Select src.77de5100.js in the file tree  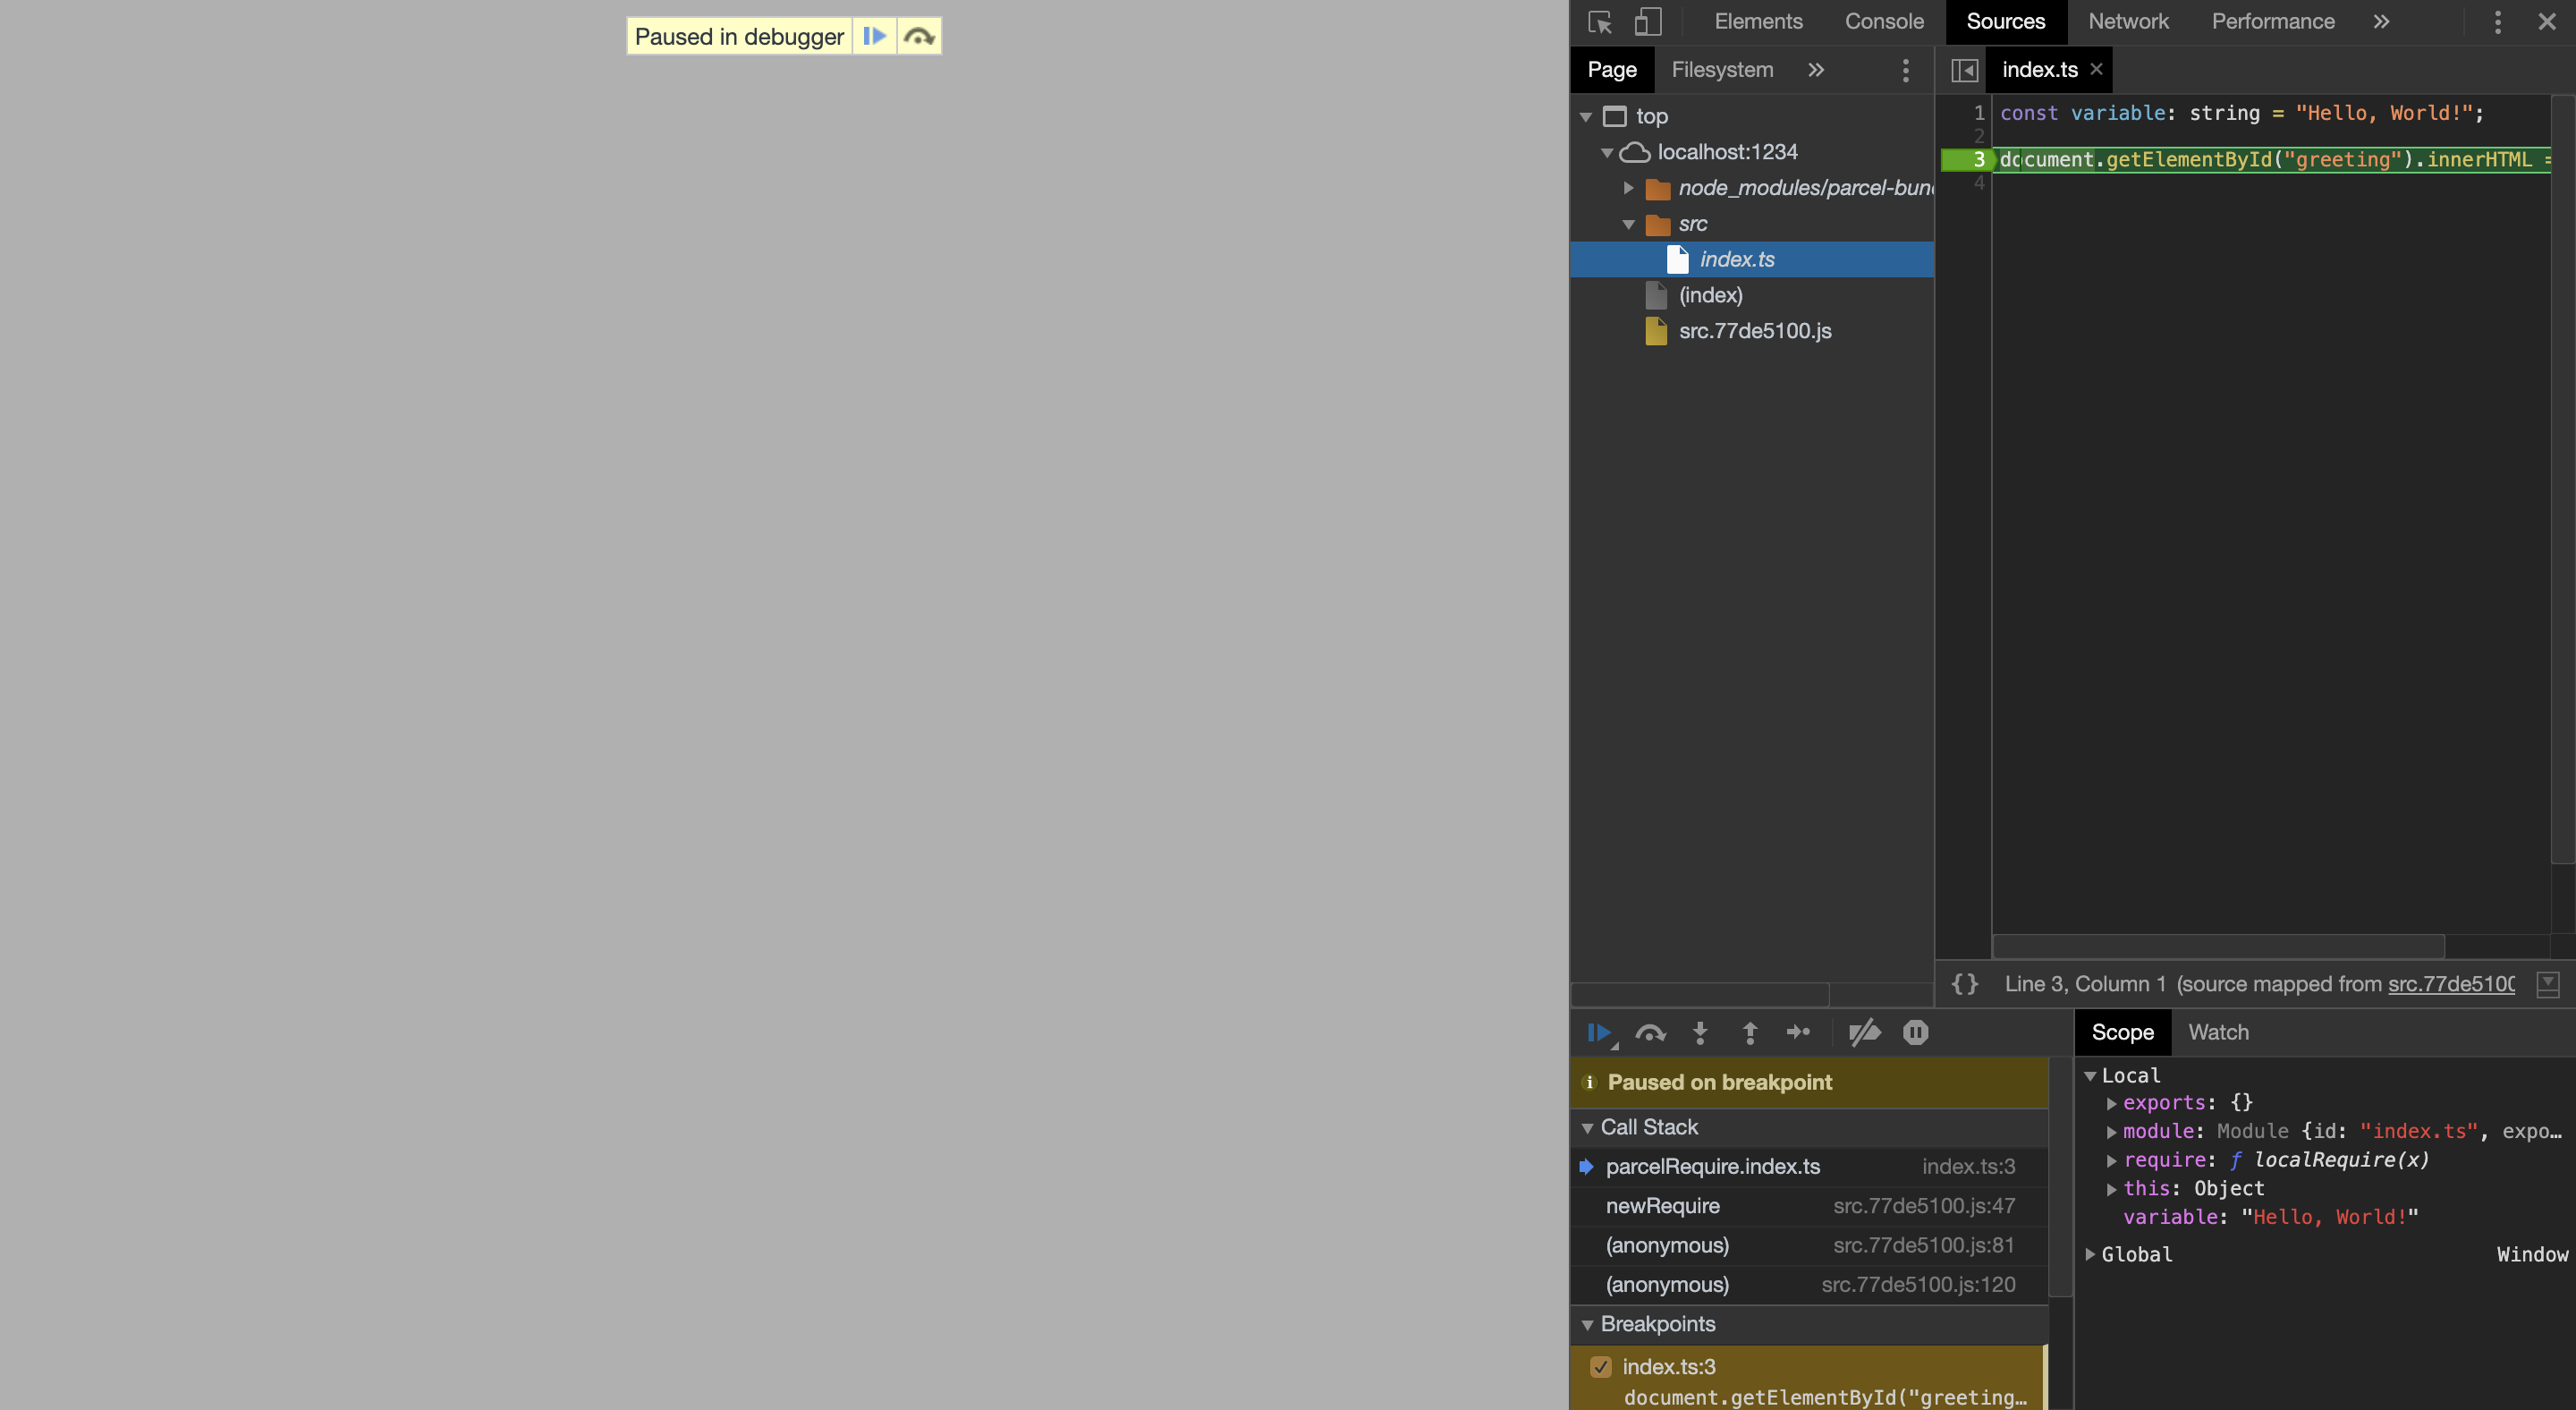pyautogui.click(x=1754, y=331)
